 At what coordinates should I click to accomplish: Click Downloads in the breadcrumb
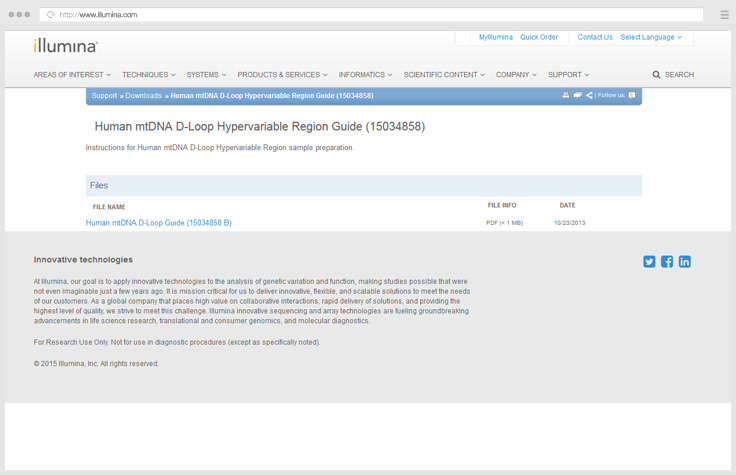click(143, 96)
